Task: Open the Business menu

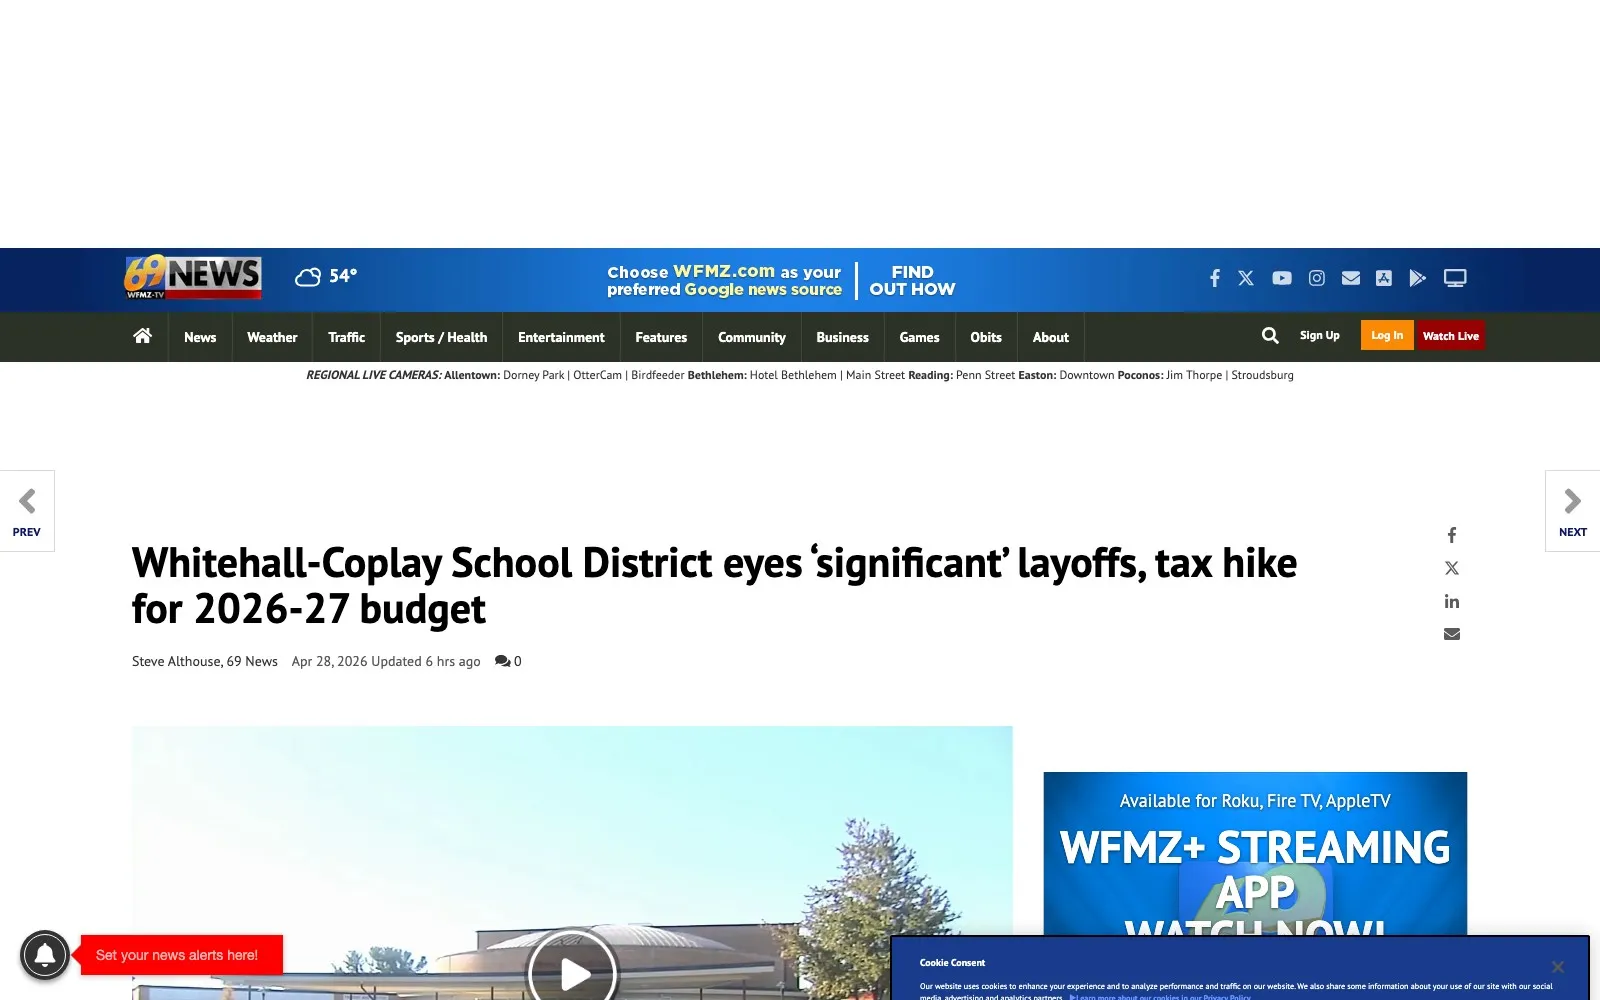Action: point(842,337)
